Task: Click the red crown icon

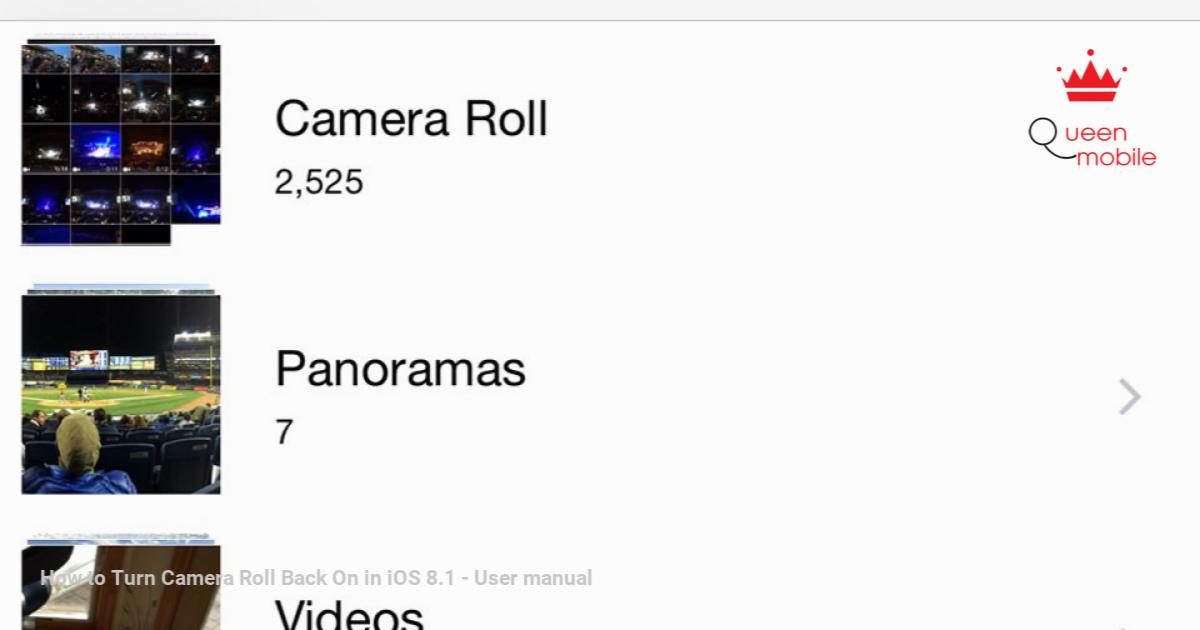Action: [1091, 76]
